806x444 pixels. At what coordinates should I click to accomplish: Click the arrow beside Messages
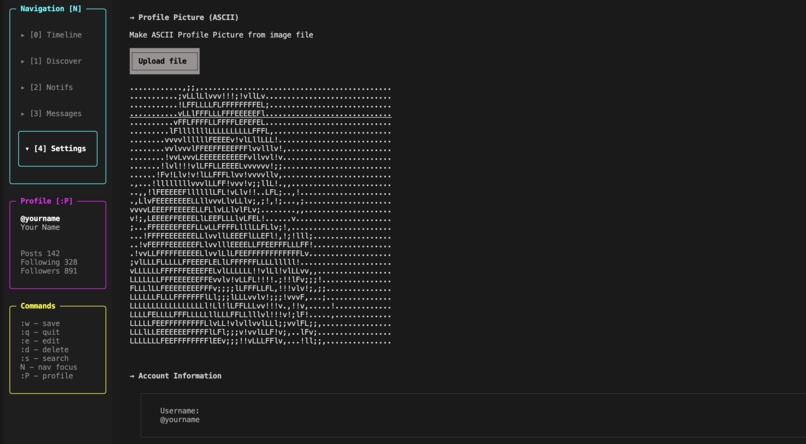pyautogui.click(x=23, y=114)
